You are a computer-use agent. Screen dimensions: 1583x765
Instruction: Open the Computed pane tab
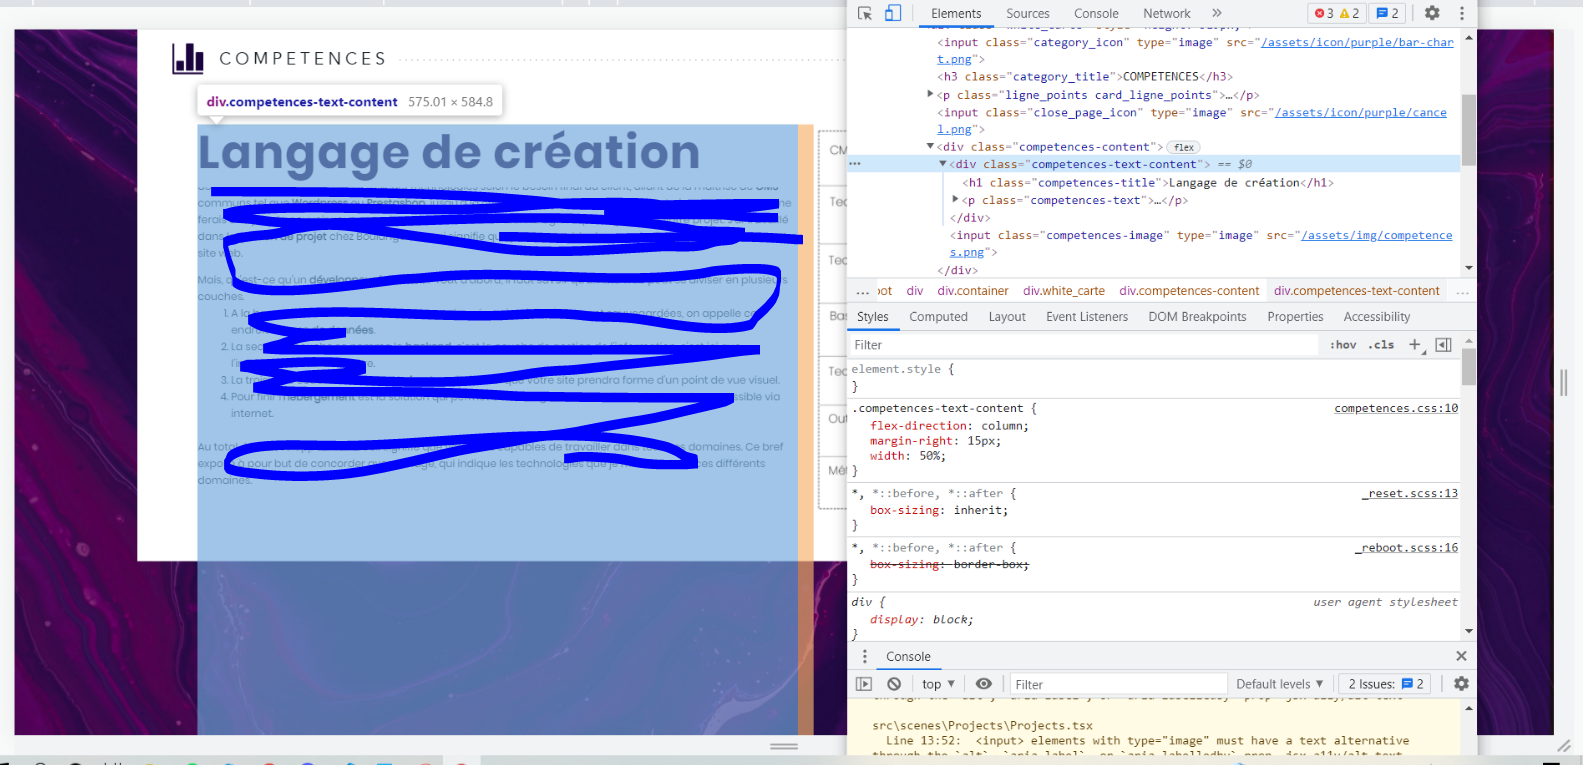pyautogui.click(x=938, y=317)
